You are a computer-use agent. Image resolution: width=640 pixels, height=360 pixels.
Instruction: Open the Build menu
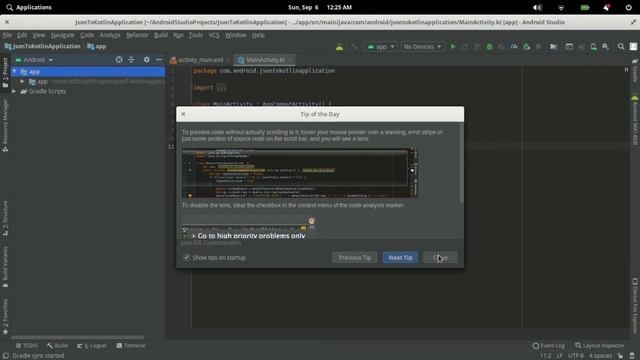pos(161,35)
